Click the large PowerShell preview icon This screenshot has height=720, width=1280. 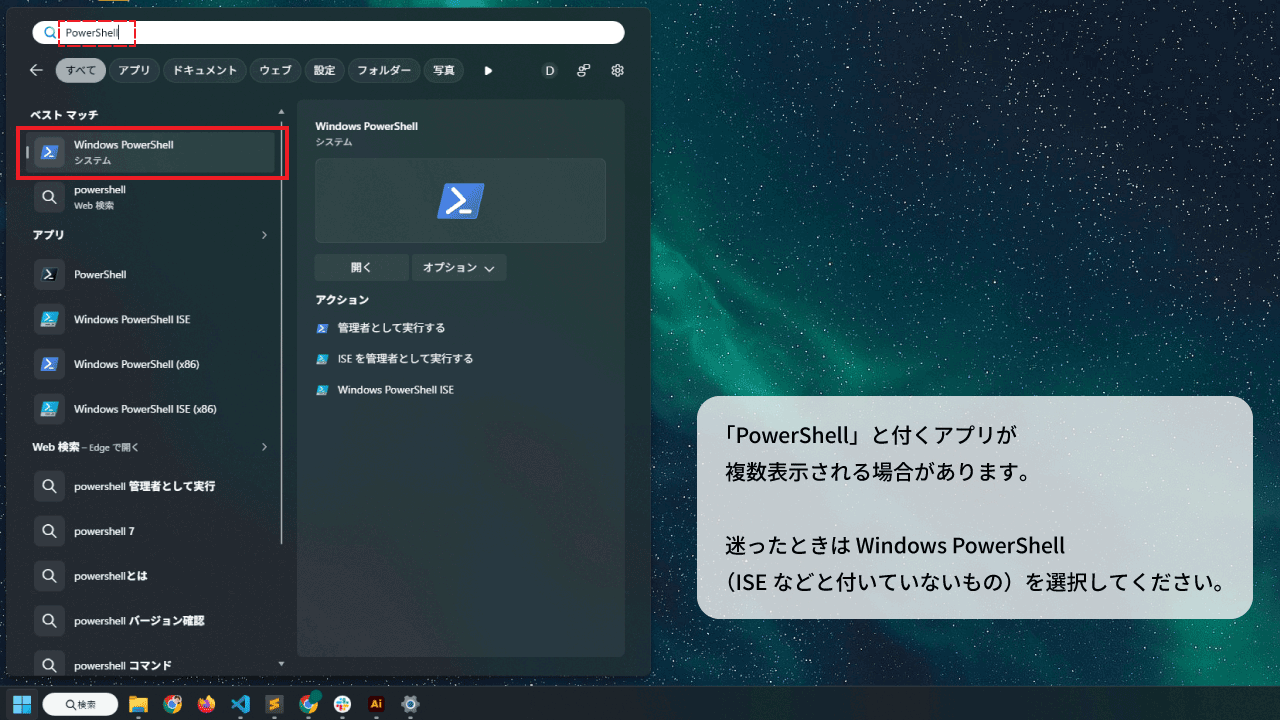coord(460,201)
